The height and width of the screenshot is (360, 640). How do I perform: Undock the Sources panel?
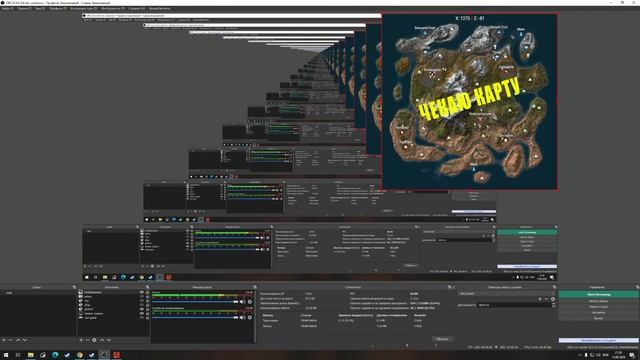tap(147, 287)
